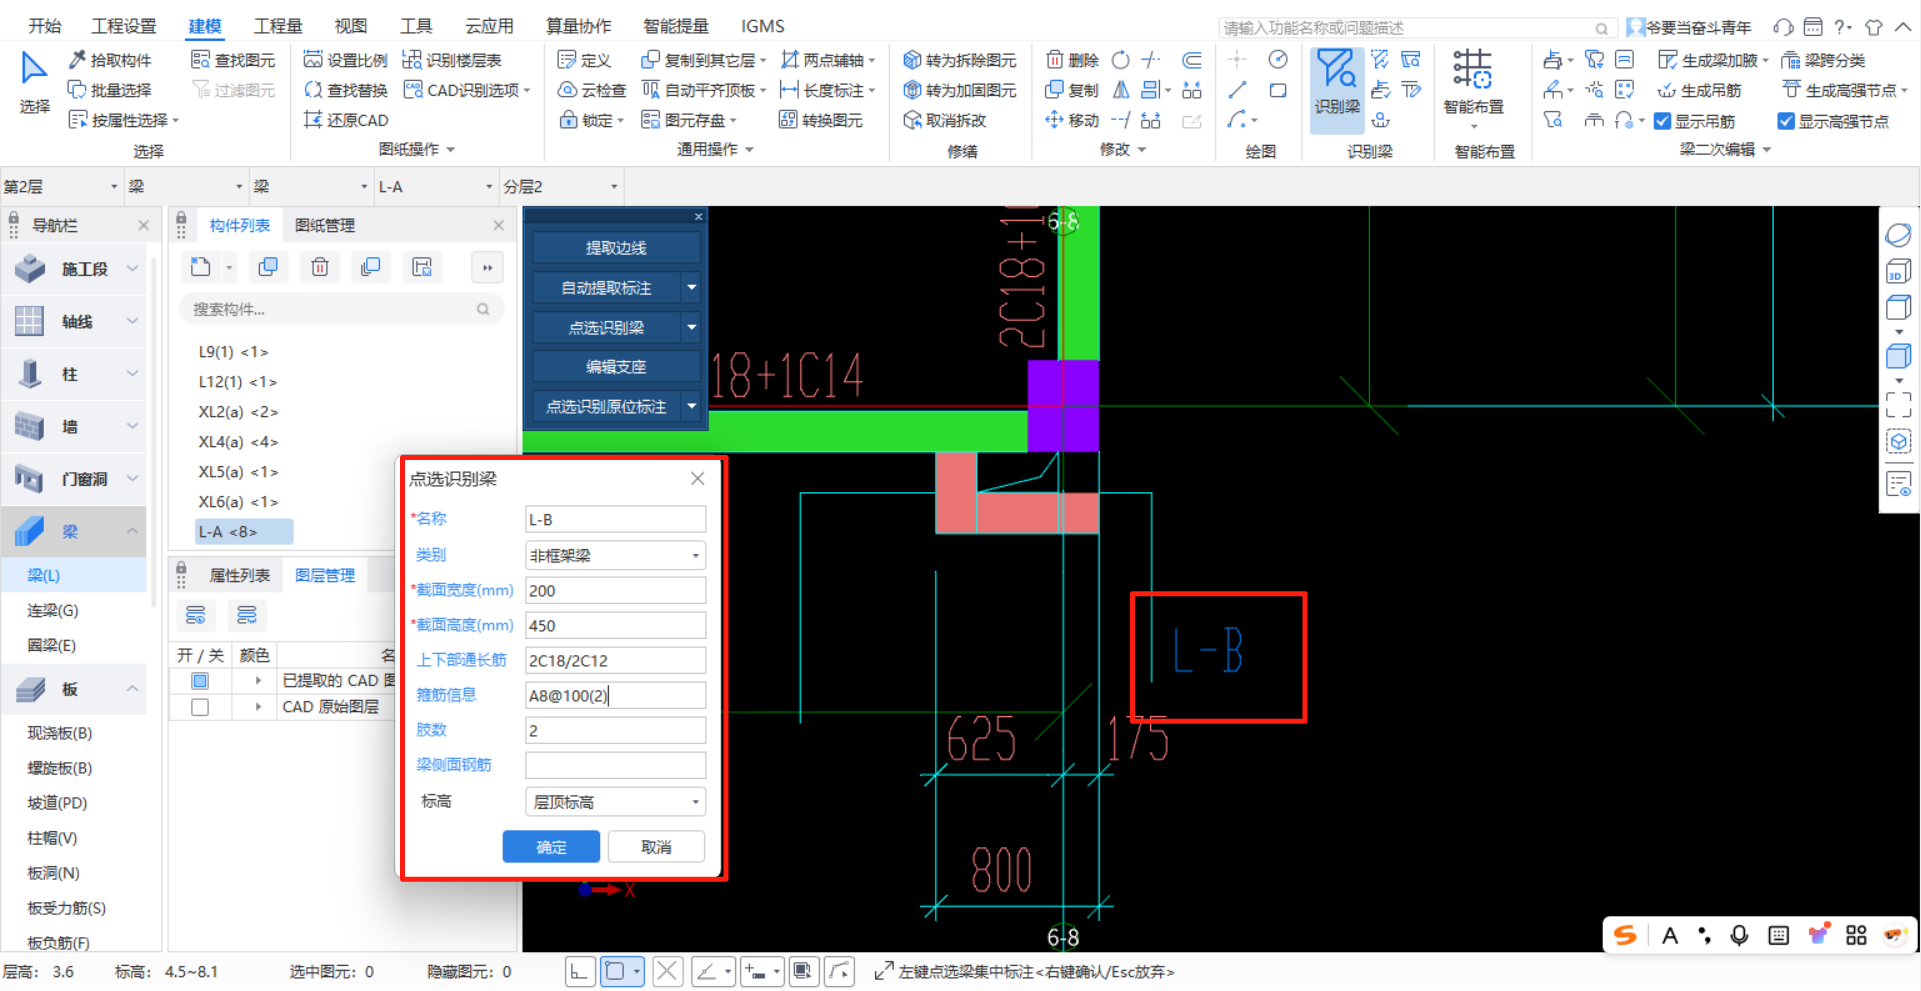Click the 提取边线 button
The image size is (1921, 991).
click(x=616, y=248)
